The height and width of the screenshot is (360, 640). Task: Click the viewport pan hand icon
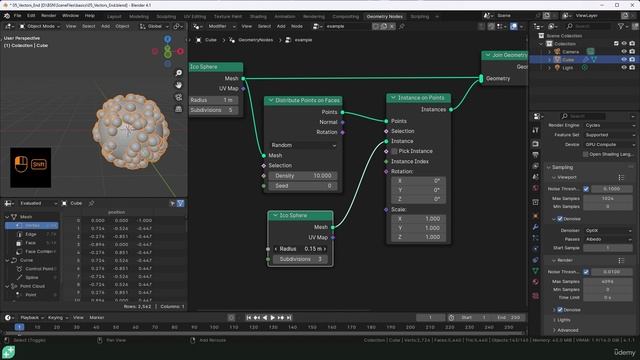178,85
